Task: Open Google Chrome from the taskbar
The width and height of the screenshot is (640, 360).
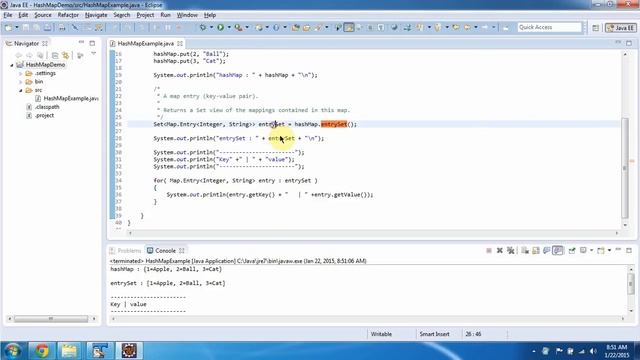Action: pyautogui.click(x=42, y=351)
